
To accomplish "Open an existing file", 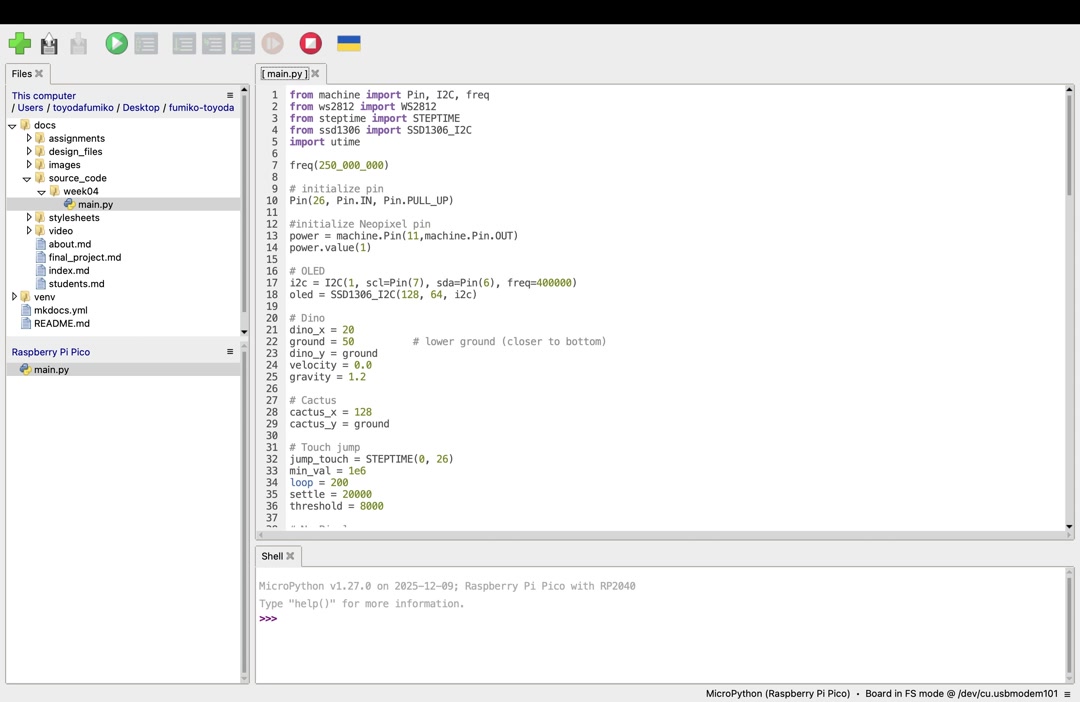I will coord(48,43).
